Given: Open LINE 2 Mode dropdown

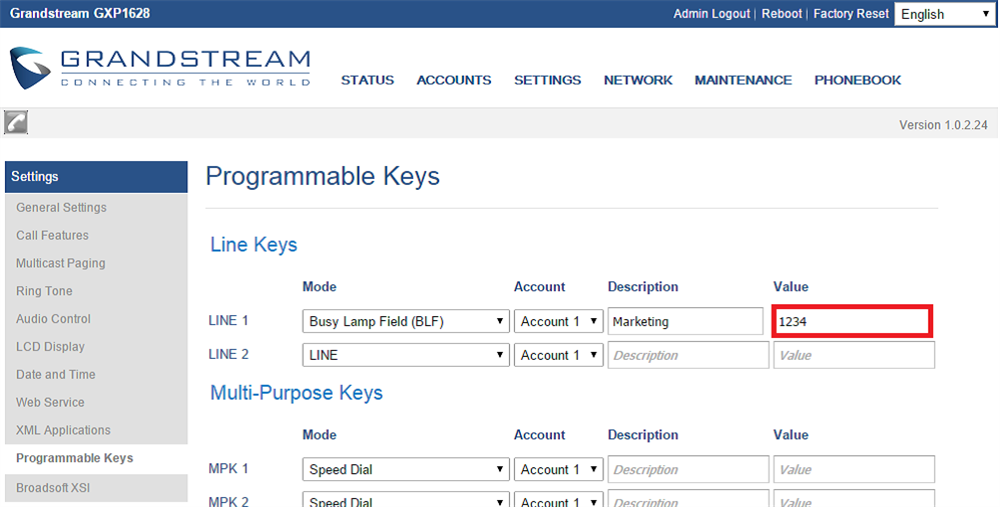Looking at the screenshot, I should pyautogui.click(x=406, y=355).
